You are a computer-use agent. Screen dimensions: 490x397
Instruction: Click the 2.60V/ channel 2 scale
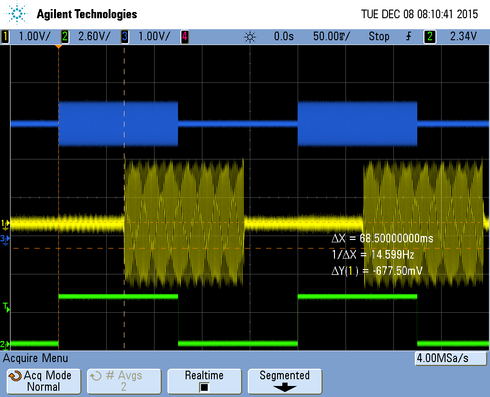click(x=94, y=36)
